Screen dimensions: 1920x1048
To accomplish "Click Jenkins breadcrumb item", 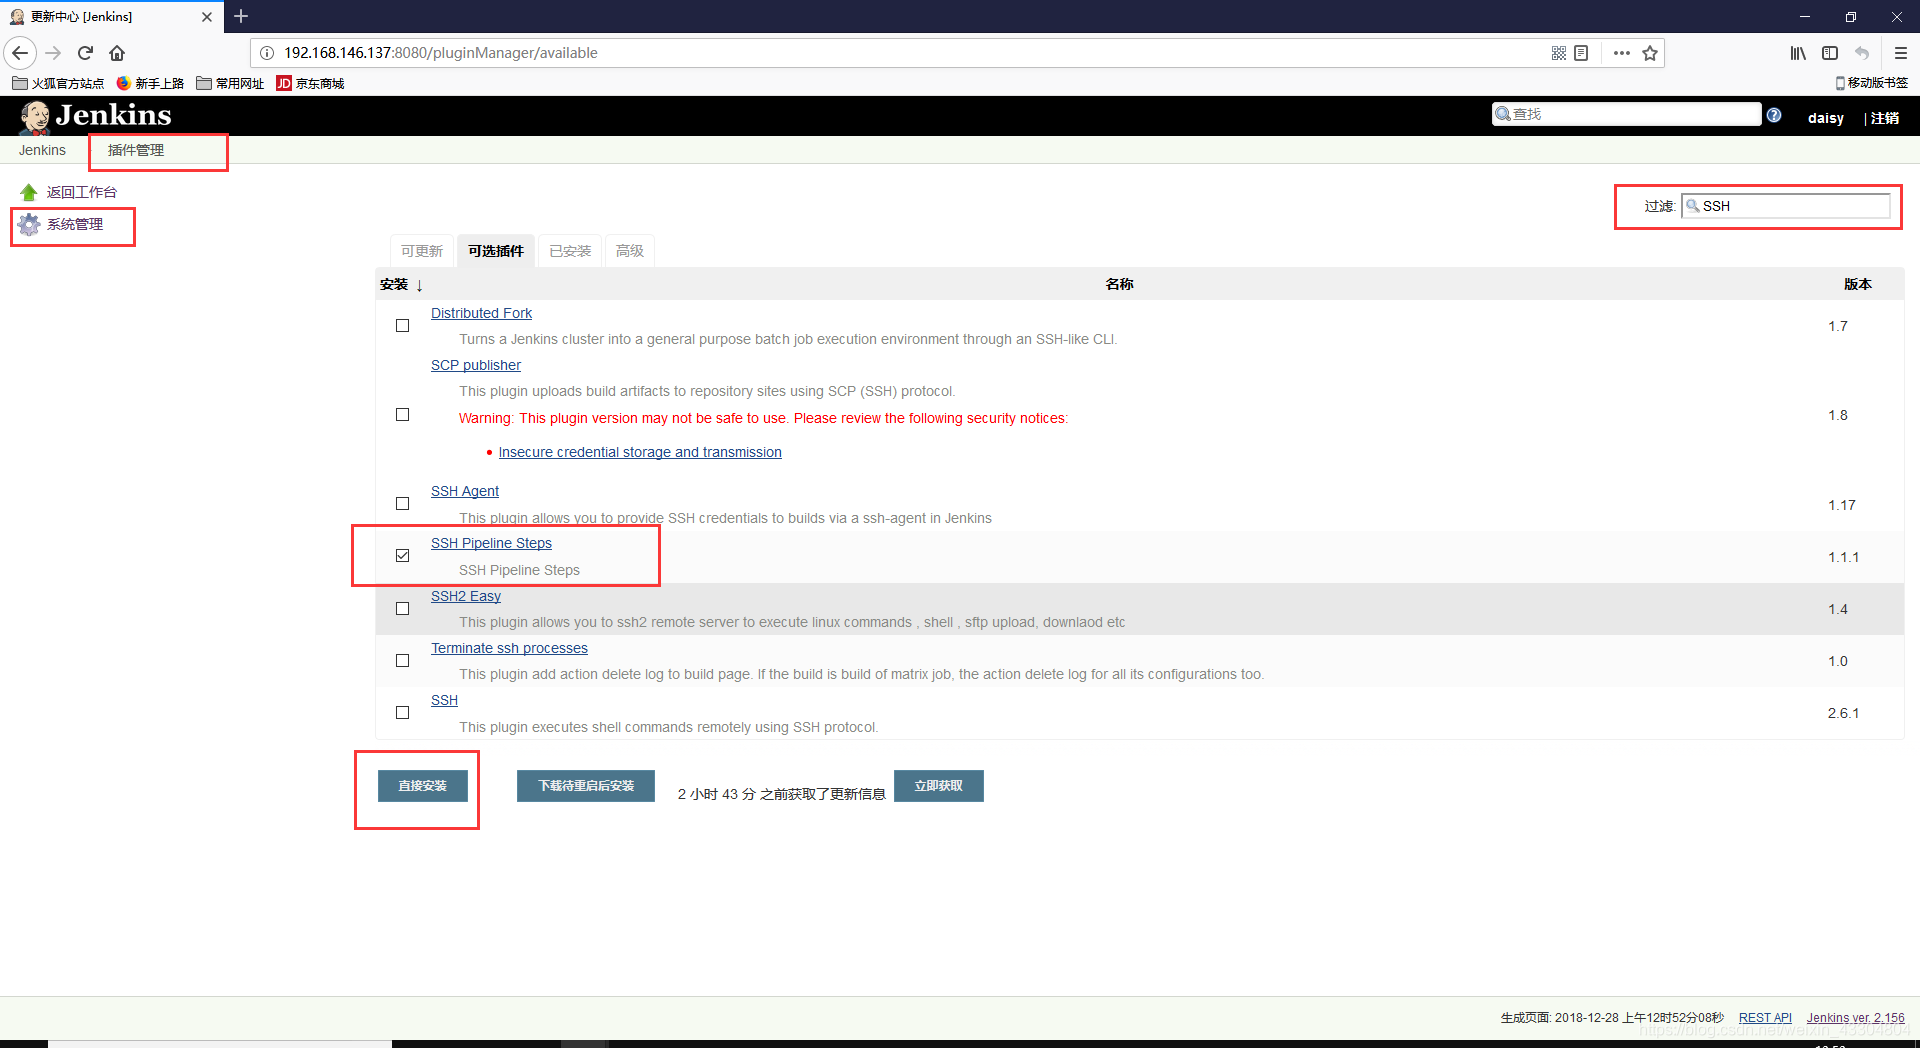I will (42, 150).
